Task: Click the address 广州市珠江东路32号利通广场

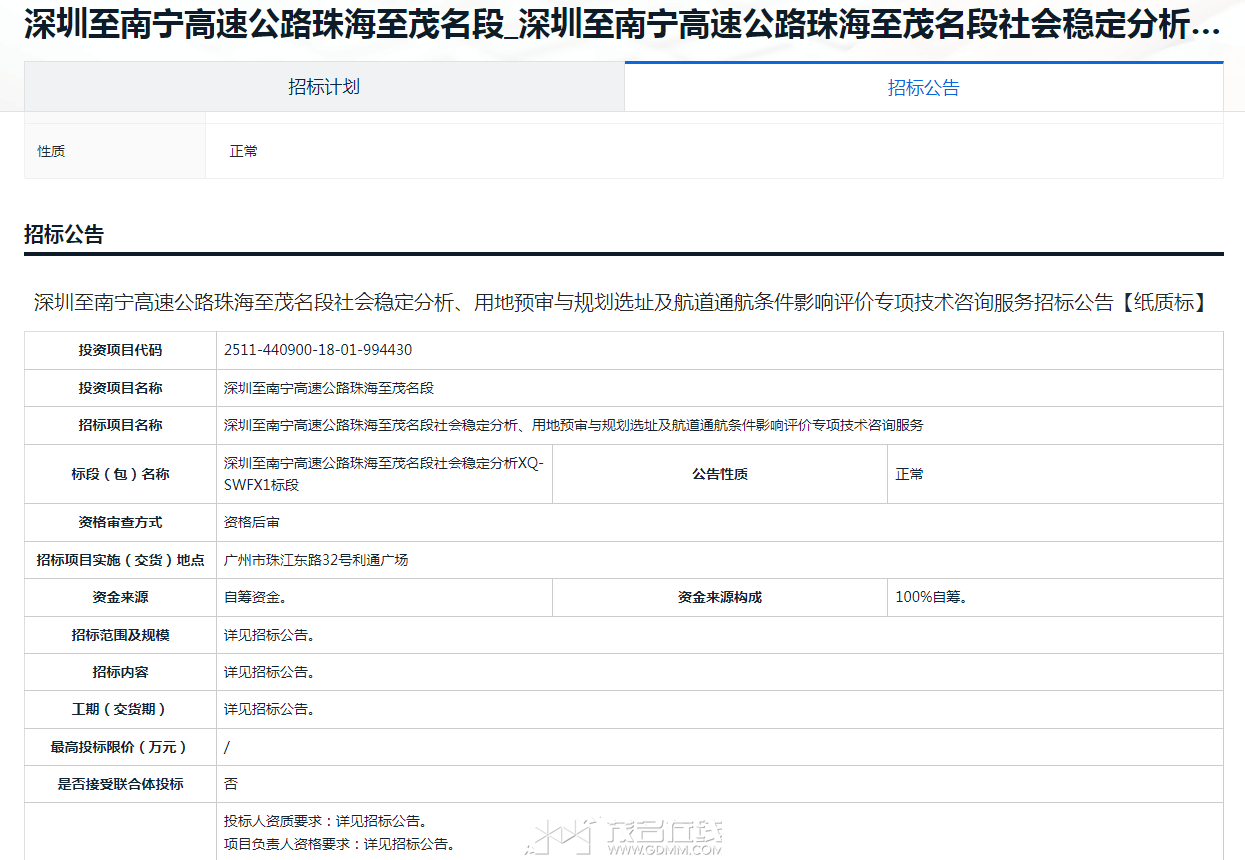Action: pyautogui.click(x=316, y=560)
